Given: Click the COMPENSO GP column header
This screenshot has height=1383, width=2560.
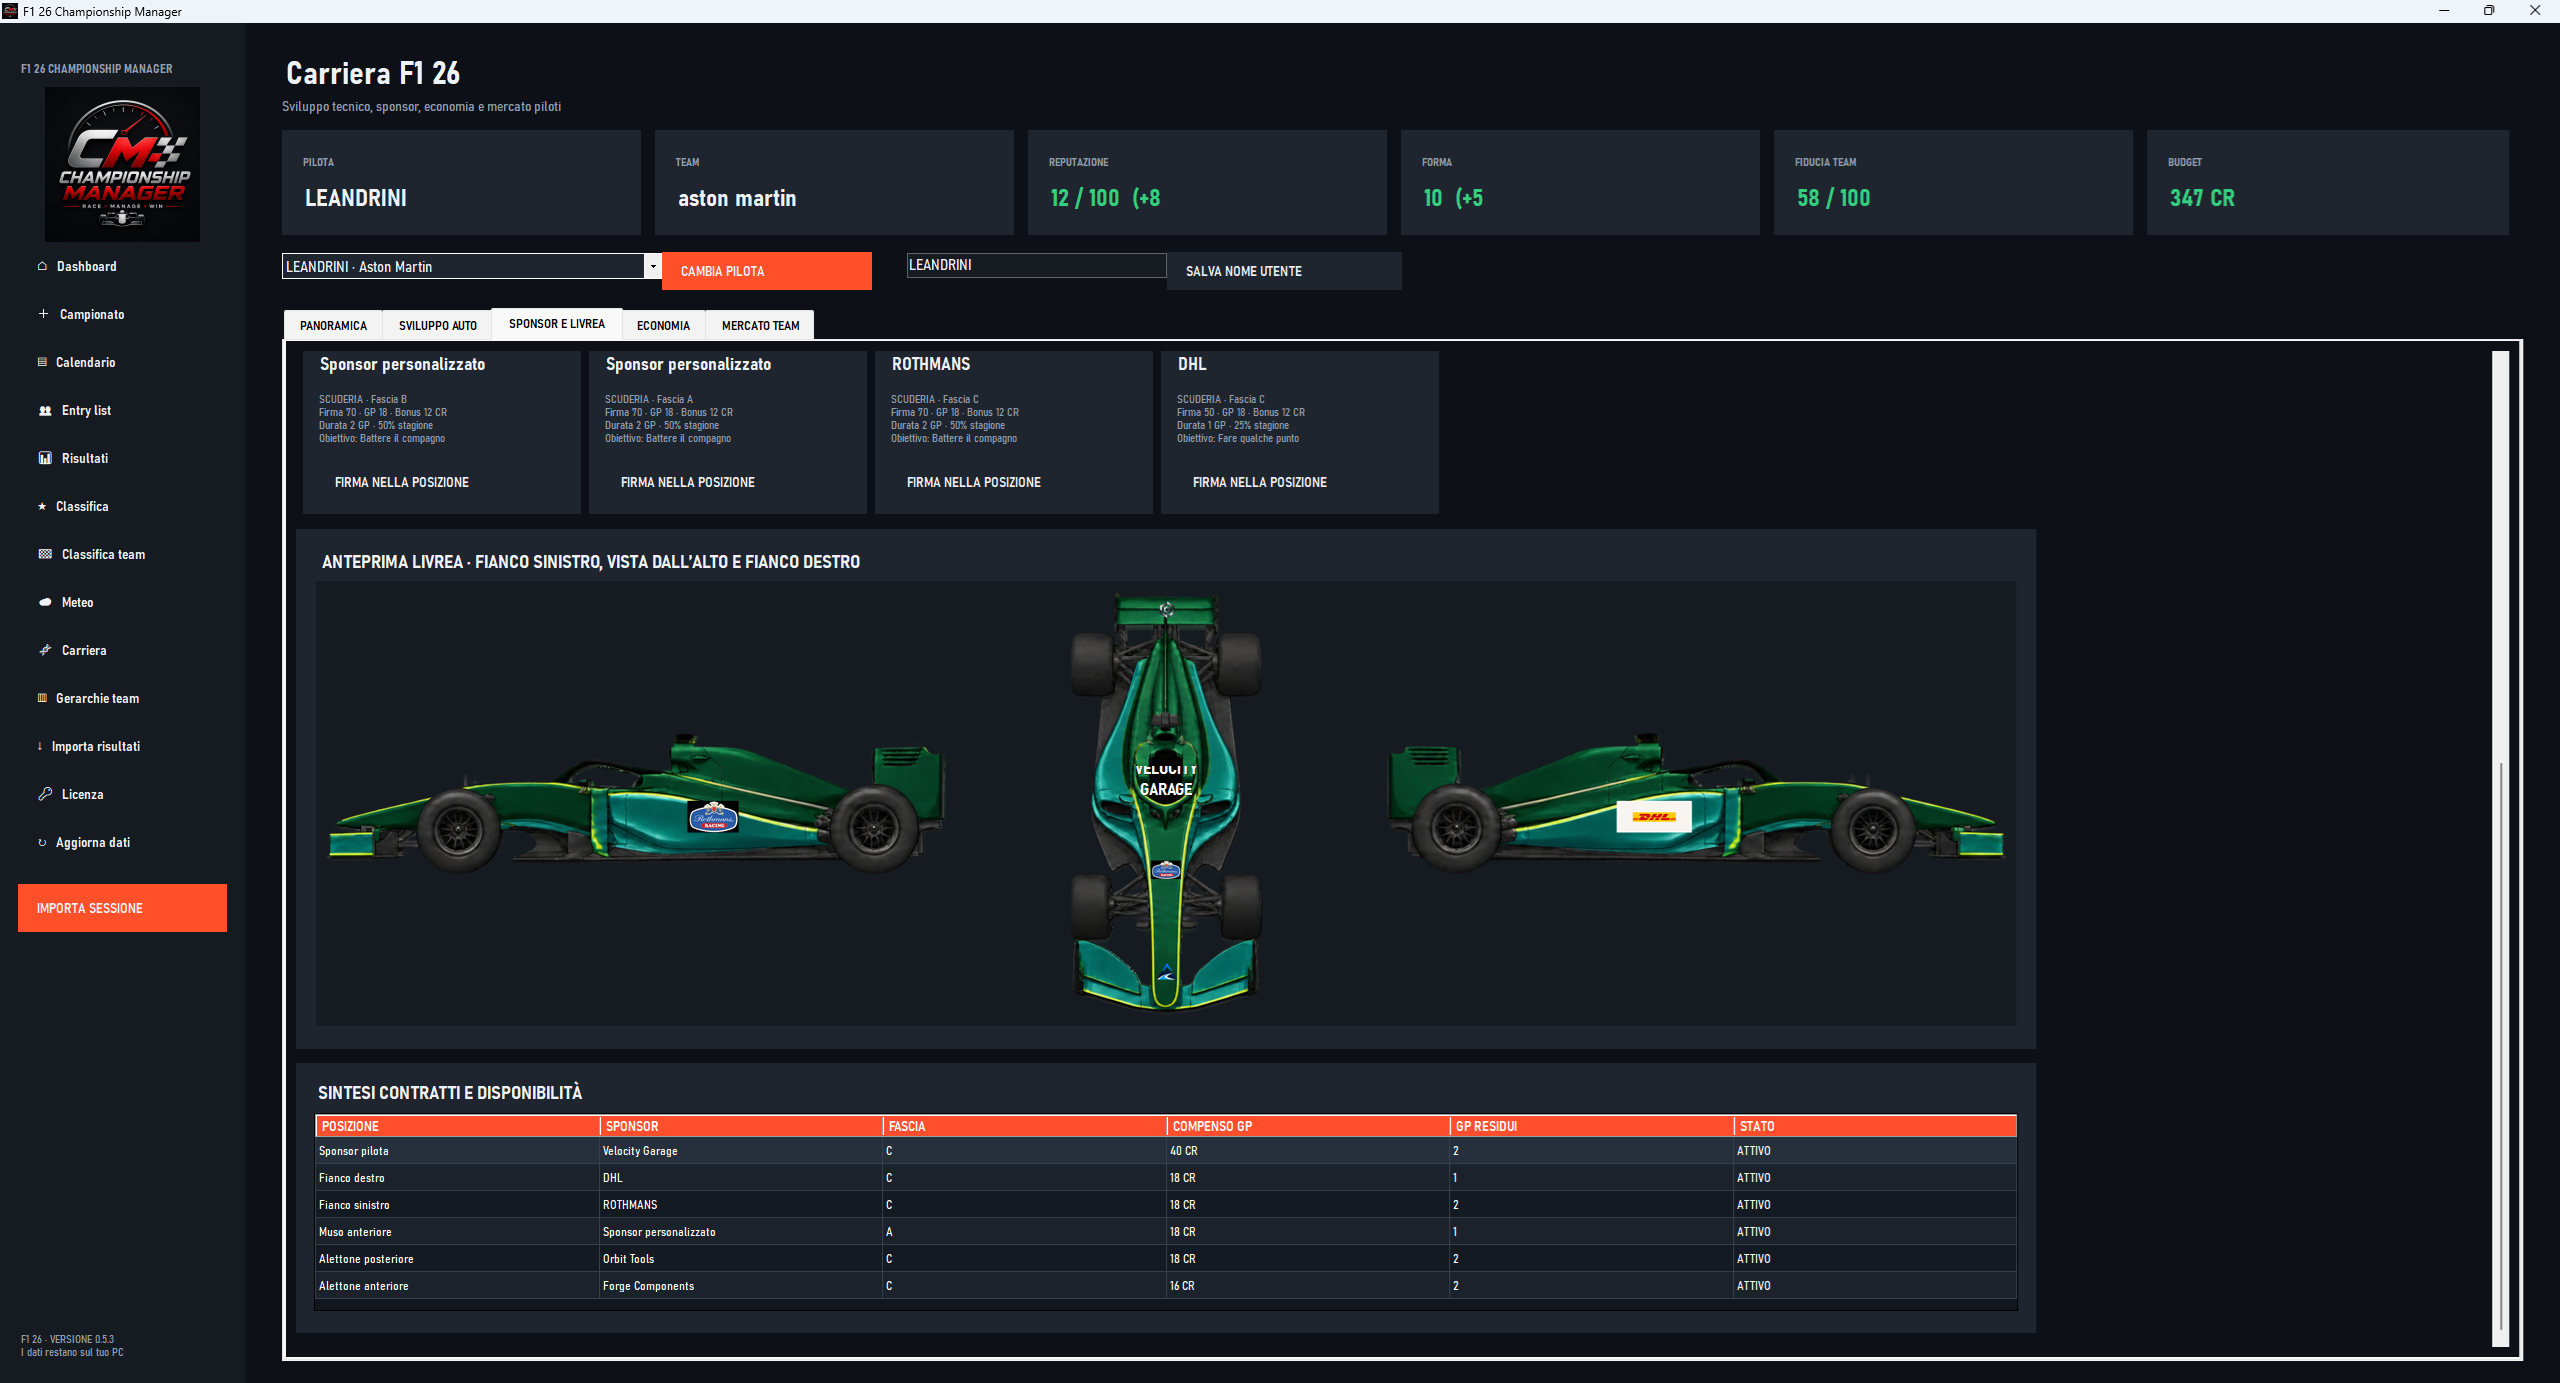Looking at the screenshot, I should [1308, 1126].
